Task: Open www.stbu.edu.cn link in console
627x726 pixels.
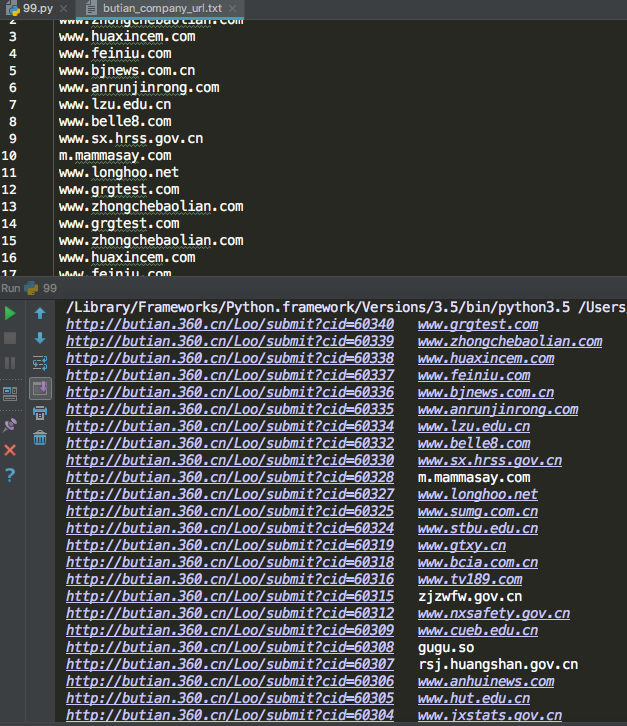Action: point(478,528)
